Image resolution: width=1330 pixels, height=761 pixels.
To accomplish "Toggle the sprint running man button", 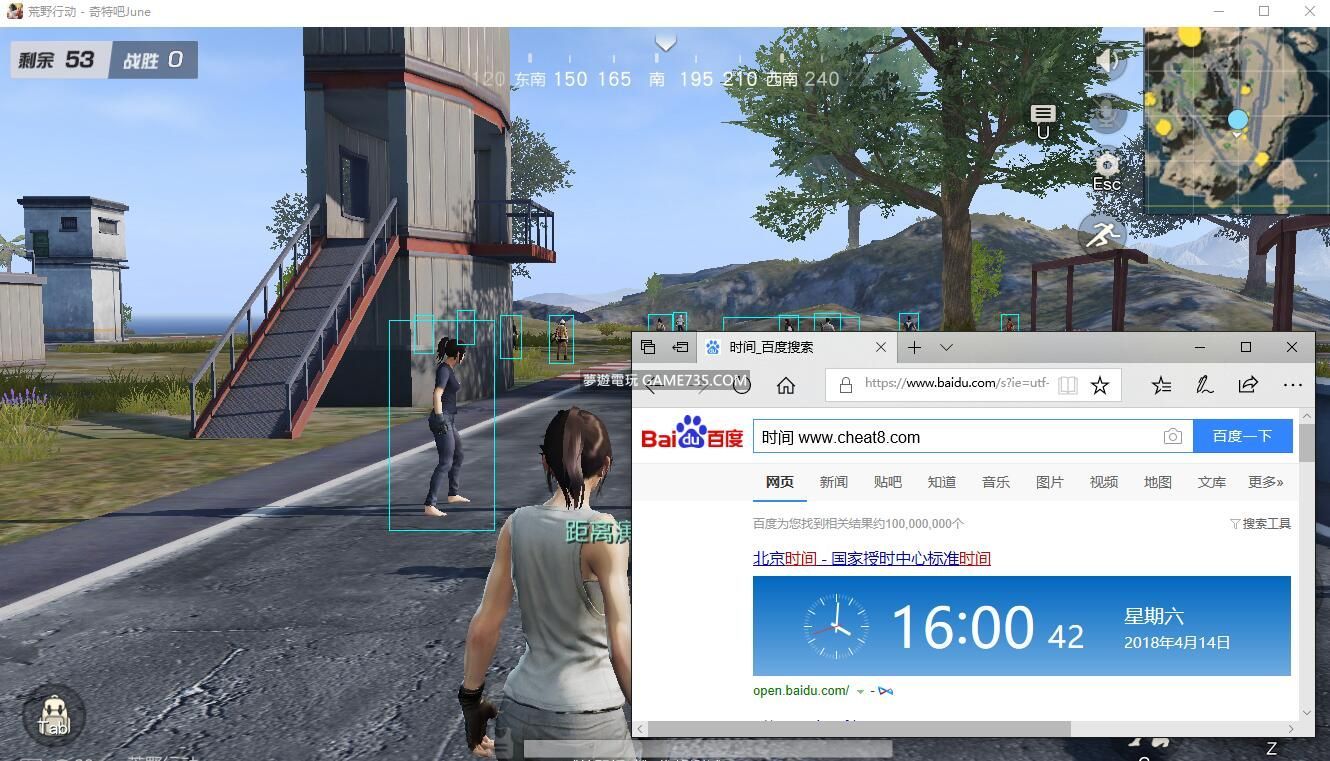I will tap(1102, 235).
